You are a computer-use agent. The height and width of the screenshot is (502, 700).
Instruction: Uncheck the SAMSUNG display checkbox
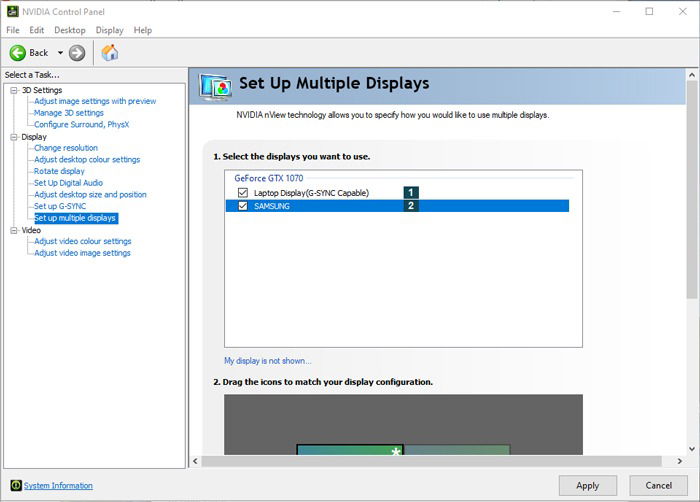pos(243,205)
